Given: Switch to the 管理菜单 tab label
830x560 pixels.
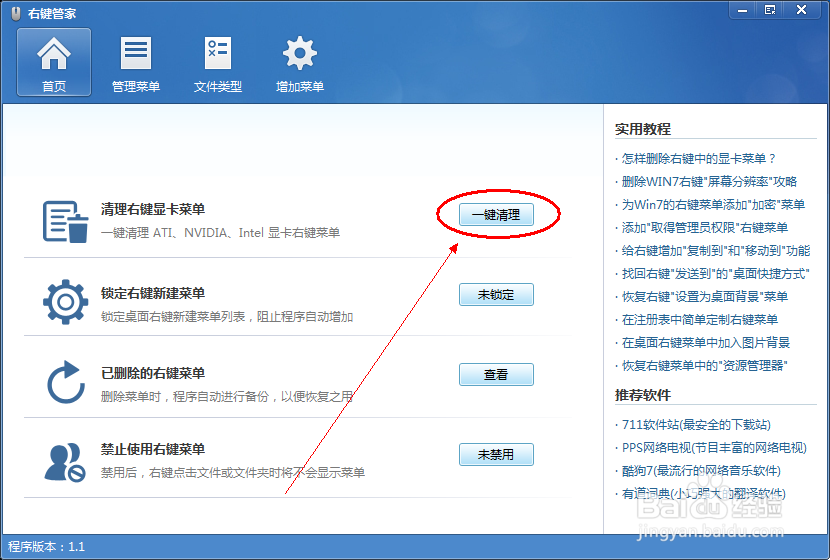Looking at the screenshot, I should 136,86.
